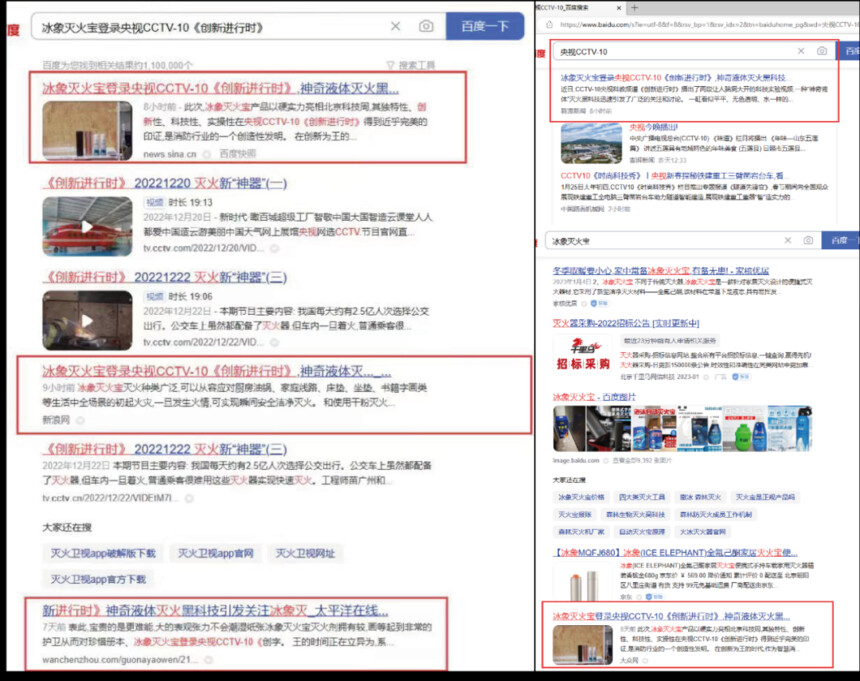Viewport: 860px width, 681px height.
Task: Click the ICE ELEPHANT extinguisher product thumbnail
Action: [x=583, y=584]
